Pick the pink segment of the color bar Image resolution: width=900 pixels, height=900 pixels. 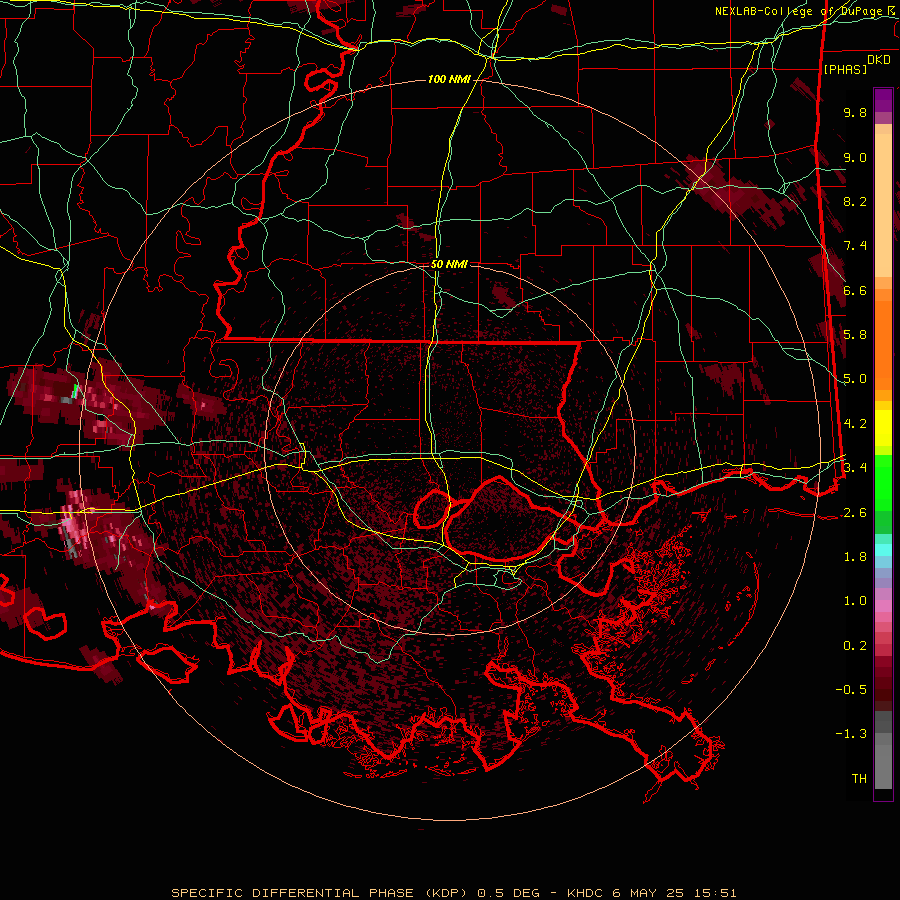pos(883,606)
